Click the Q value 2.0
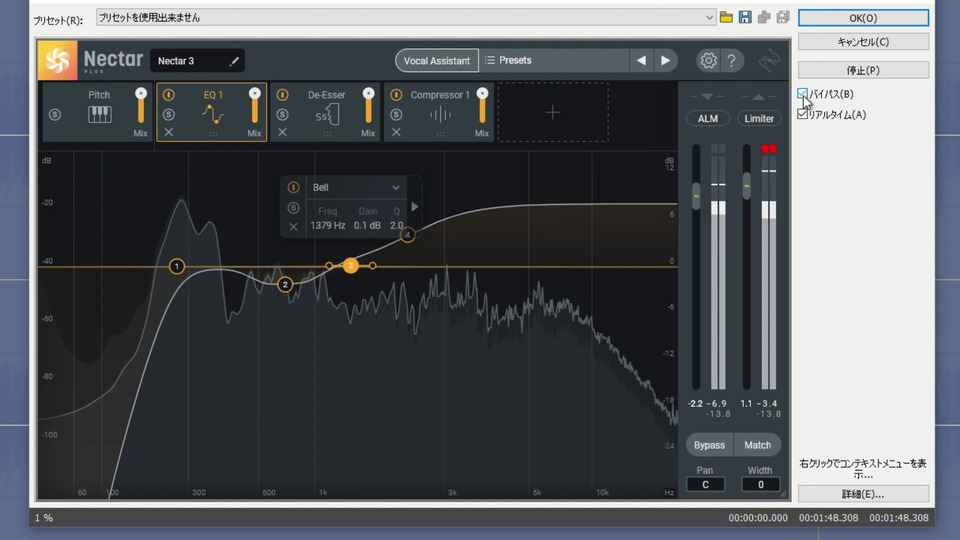Viewport: 960px width, 540px height. [x=397, y=225]
